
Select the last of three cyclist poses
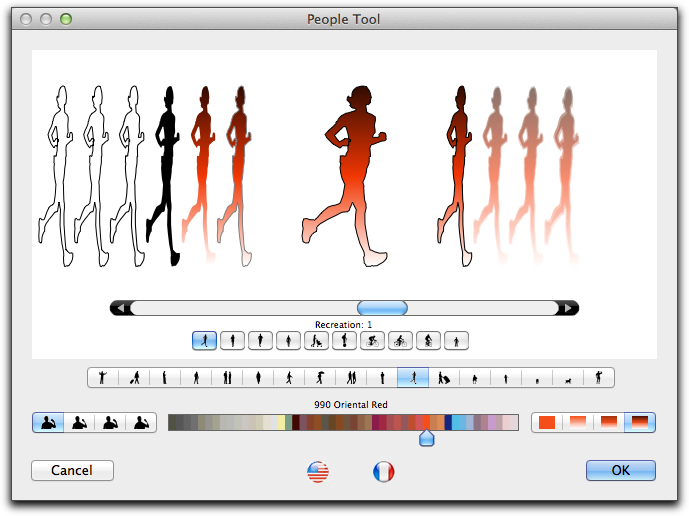[x=428, y=341]
